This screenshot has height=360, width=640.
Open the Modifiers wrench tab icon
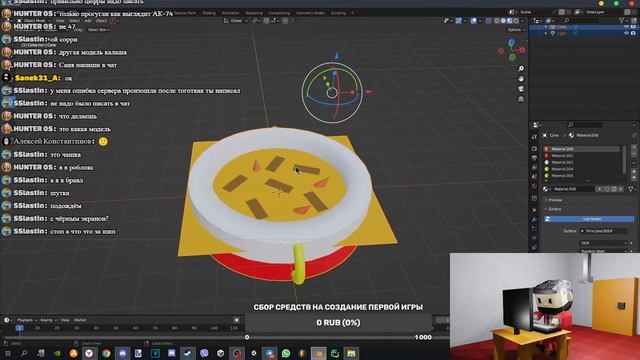[x=534, y=220]
